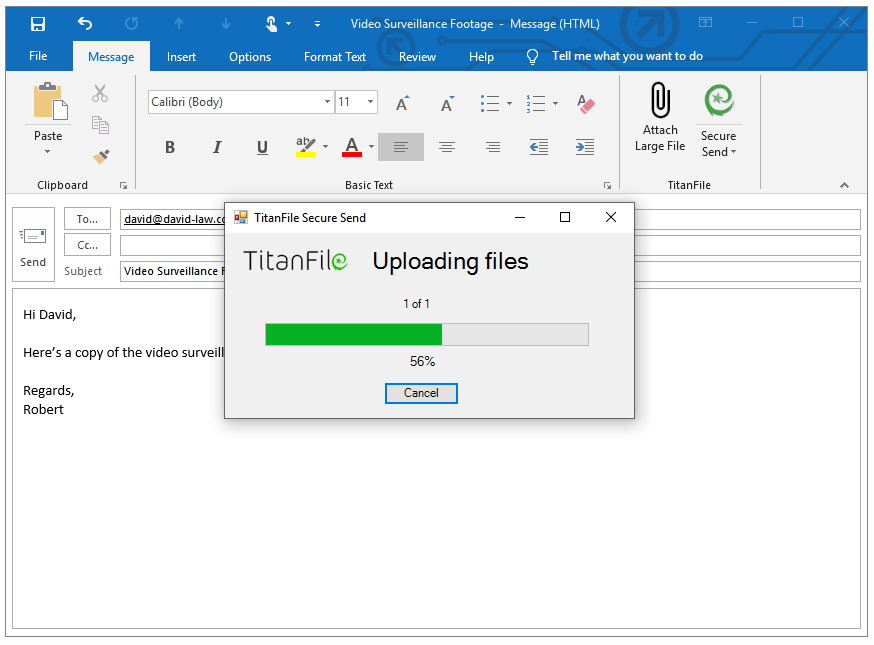Undo the last action
874x645 pixels.
click(85, 22)
